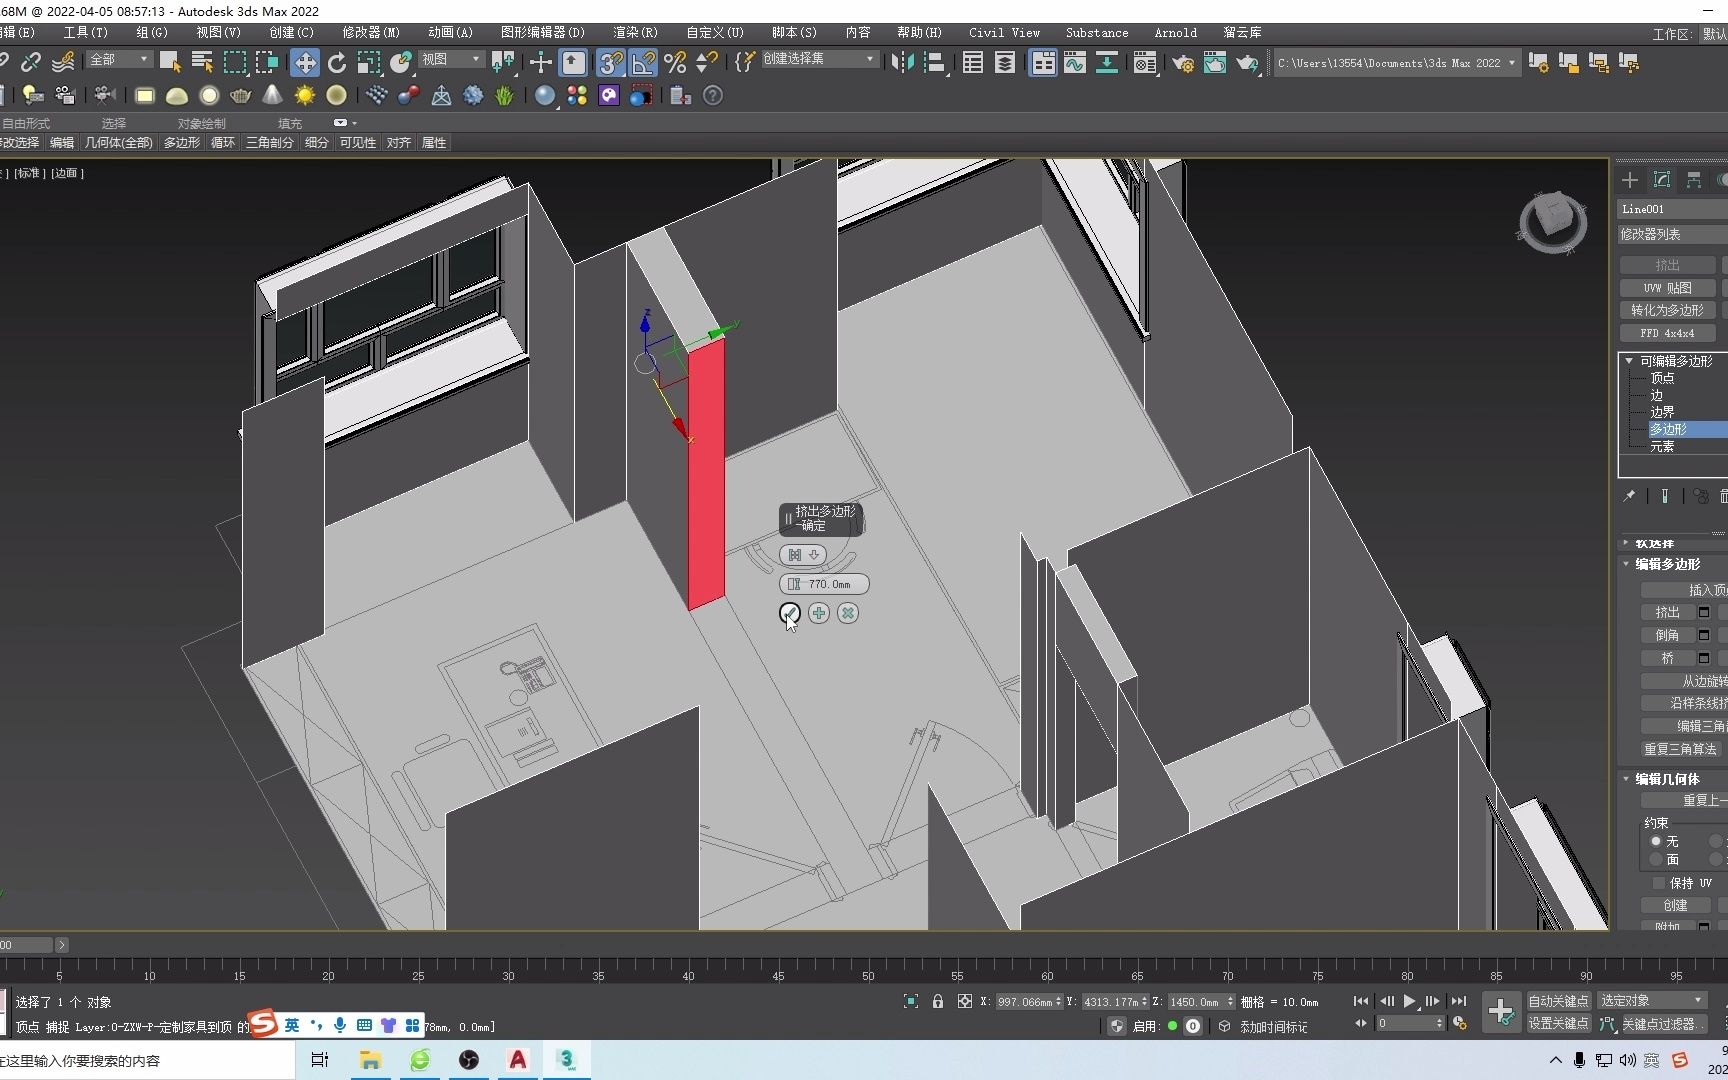The width and height of the screenshot is (1728, 1080).
Task: Click the UVW 贴图 modifier in the stack
Action: tap(1666, 287)
